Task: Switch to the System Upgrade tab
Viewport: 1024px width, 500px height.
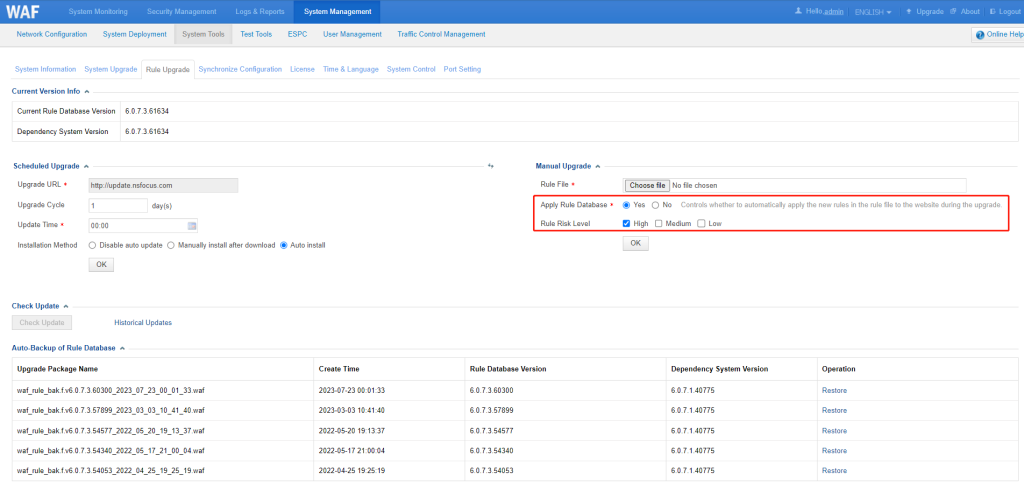Action: [x=111, y=69]
